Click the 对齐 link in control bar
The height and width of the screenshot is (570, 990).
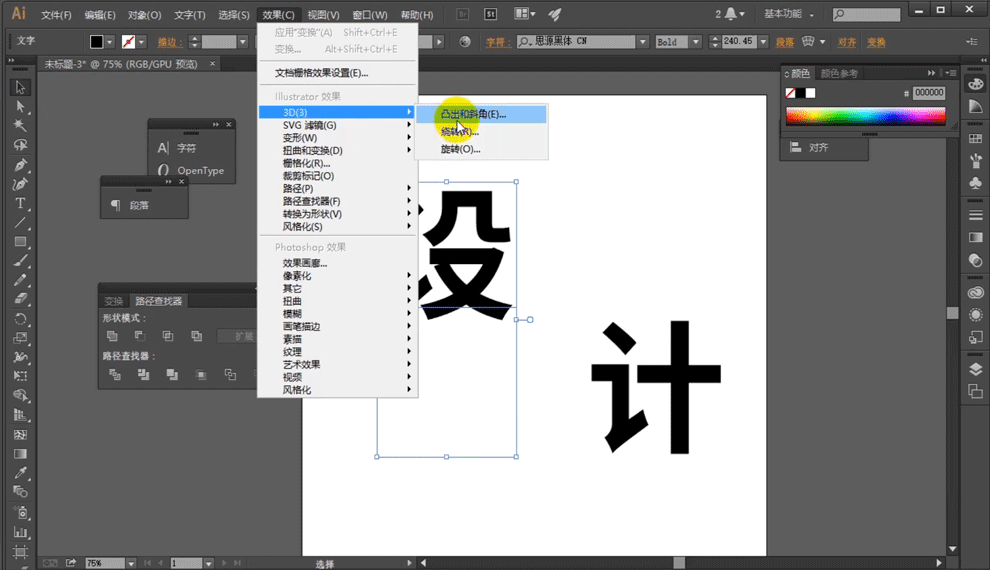[x=847, y=42]
